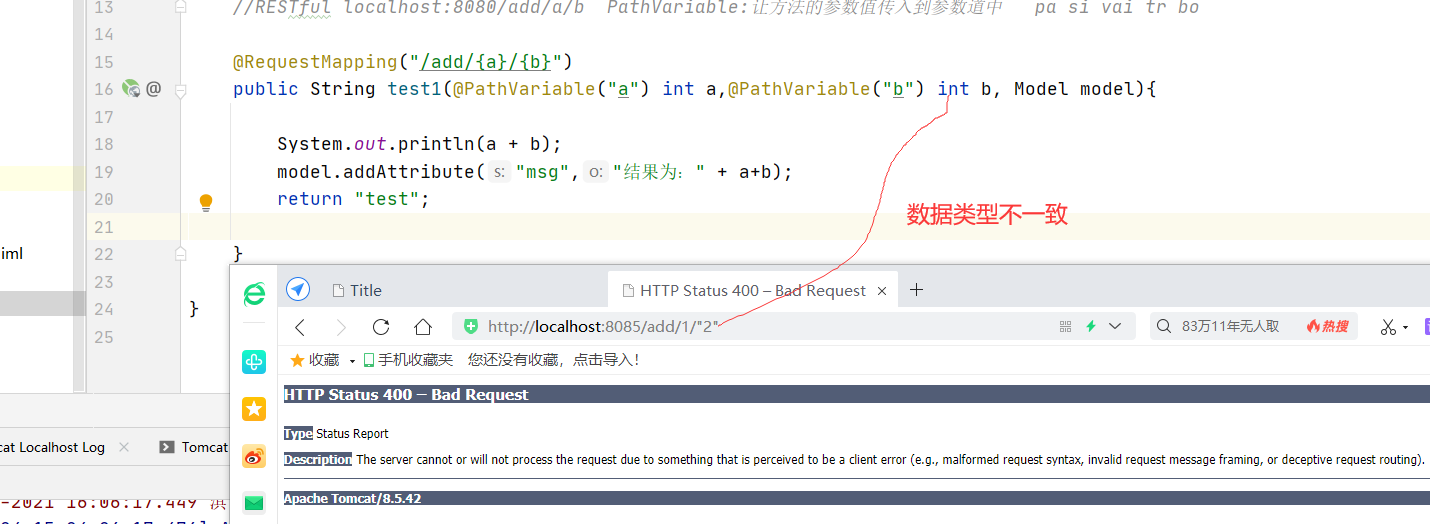Open the teal plus sidebar icon
This screenshot has width=1430, height=524.
(254, 362)
